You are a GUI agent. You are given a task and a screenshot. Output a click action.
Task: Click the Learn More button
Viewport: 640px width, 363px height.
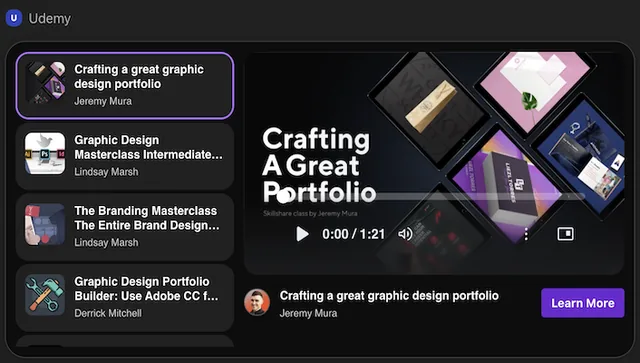[582, 303]
